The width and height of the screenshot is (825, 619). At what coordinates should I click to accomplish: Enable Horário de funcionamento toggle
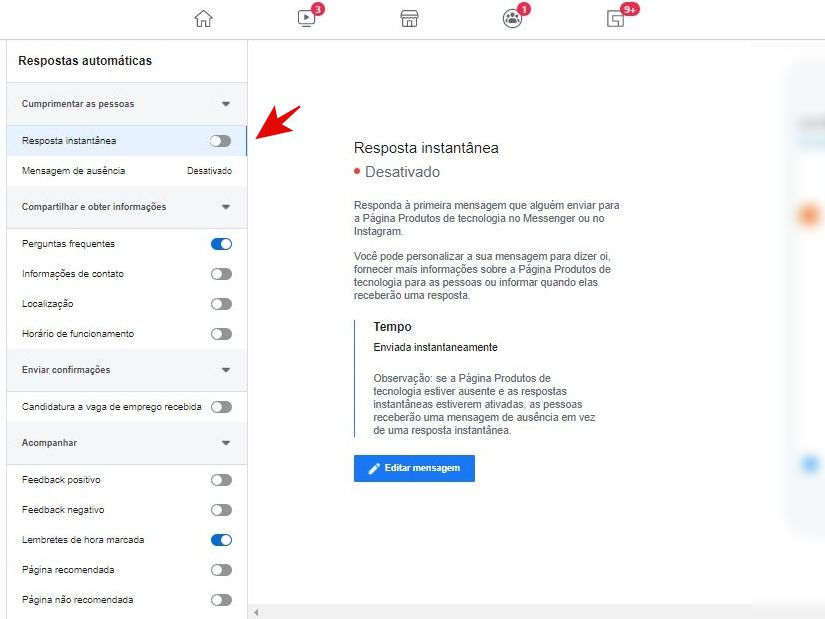click(221, 334)
